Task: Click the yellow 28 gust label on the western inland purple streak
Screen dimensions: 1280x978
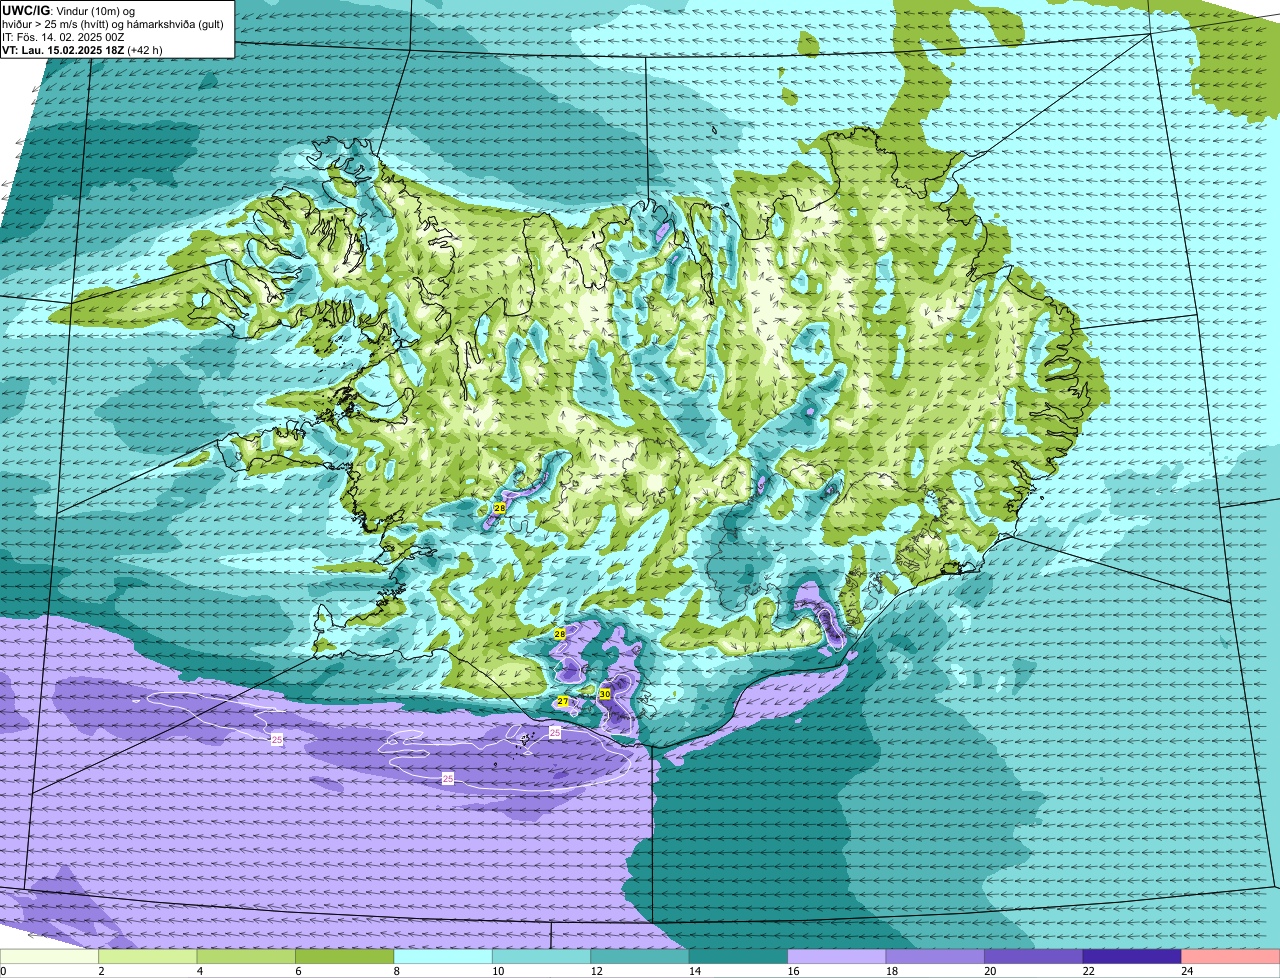Action: 499,509
